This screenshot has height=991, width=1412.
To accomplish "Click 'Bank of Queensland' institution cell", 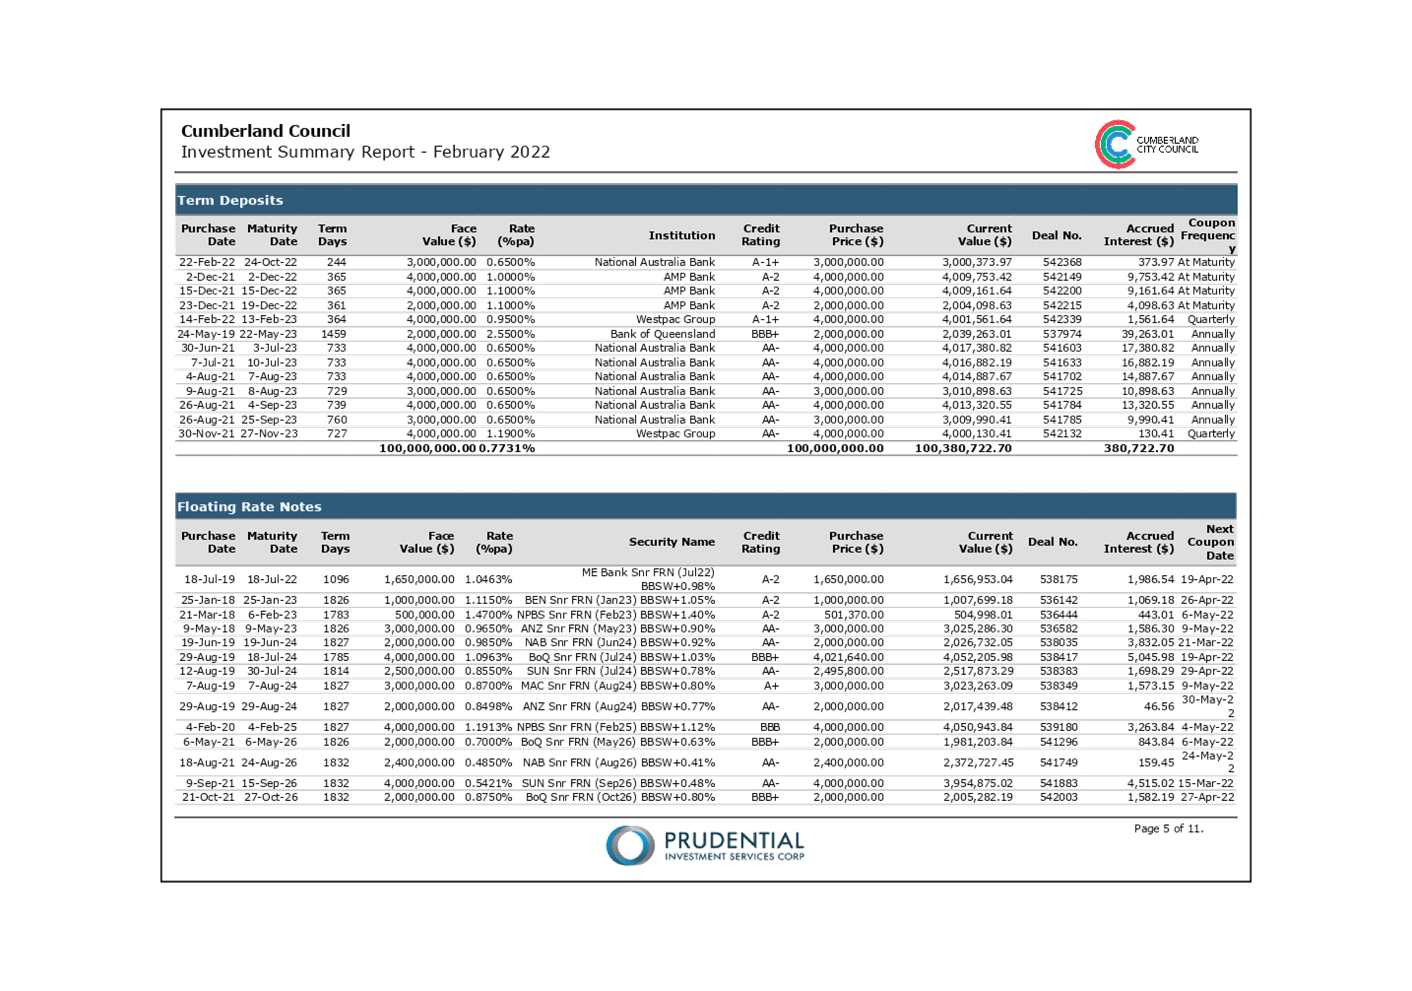I will pos(662,334).
